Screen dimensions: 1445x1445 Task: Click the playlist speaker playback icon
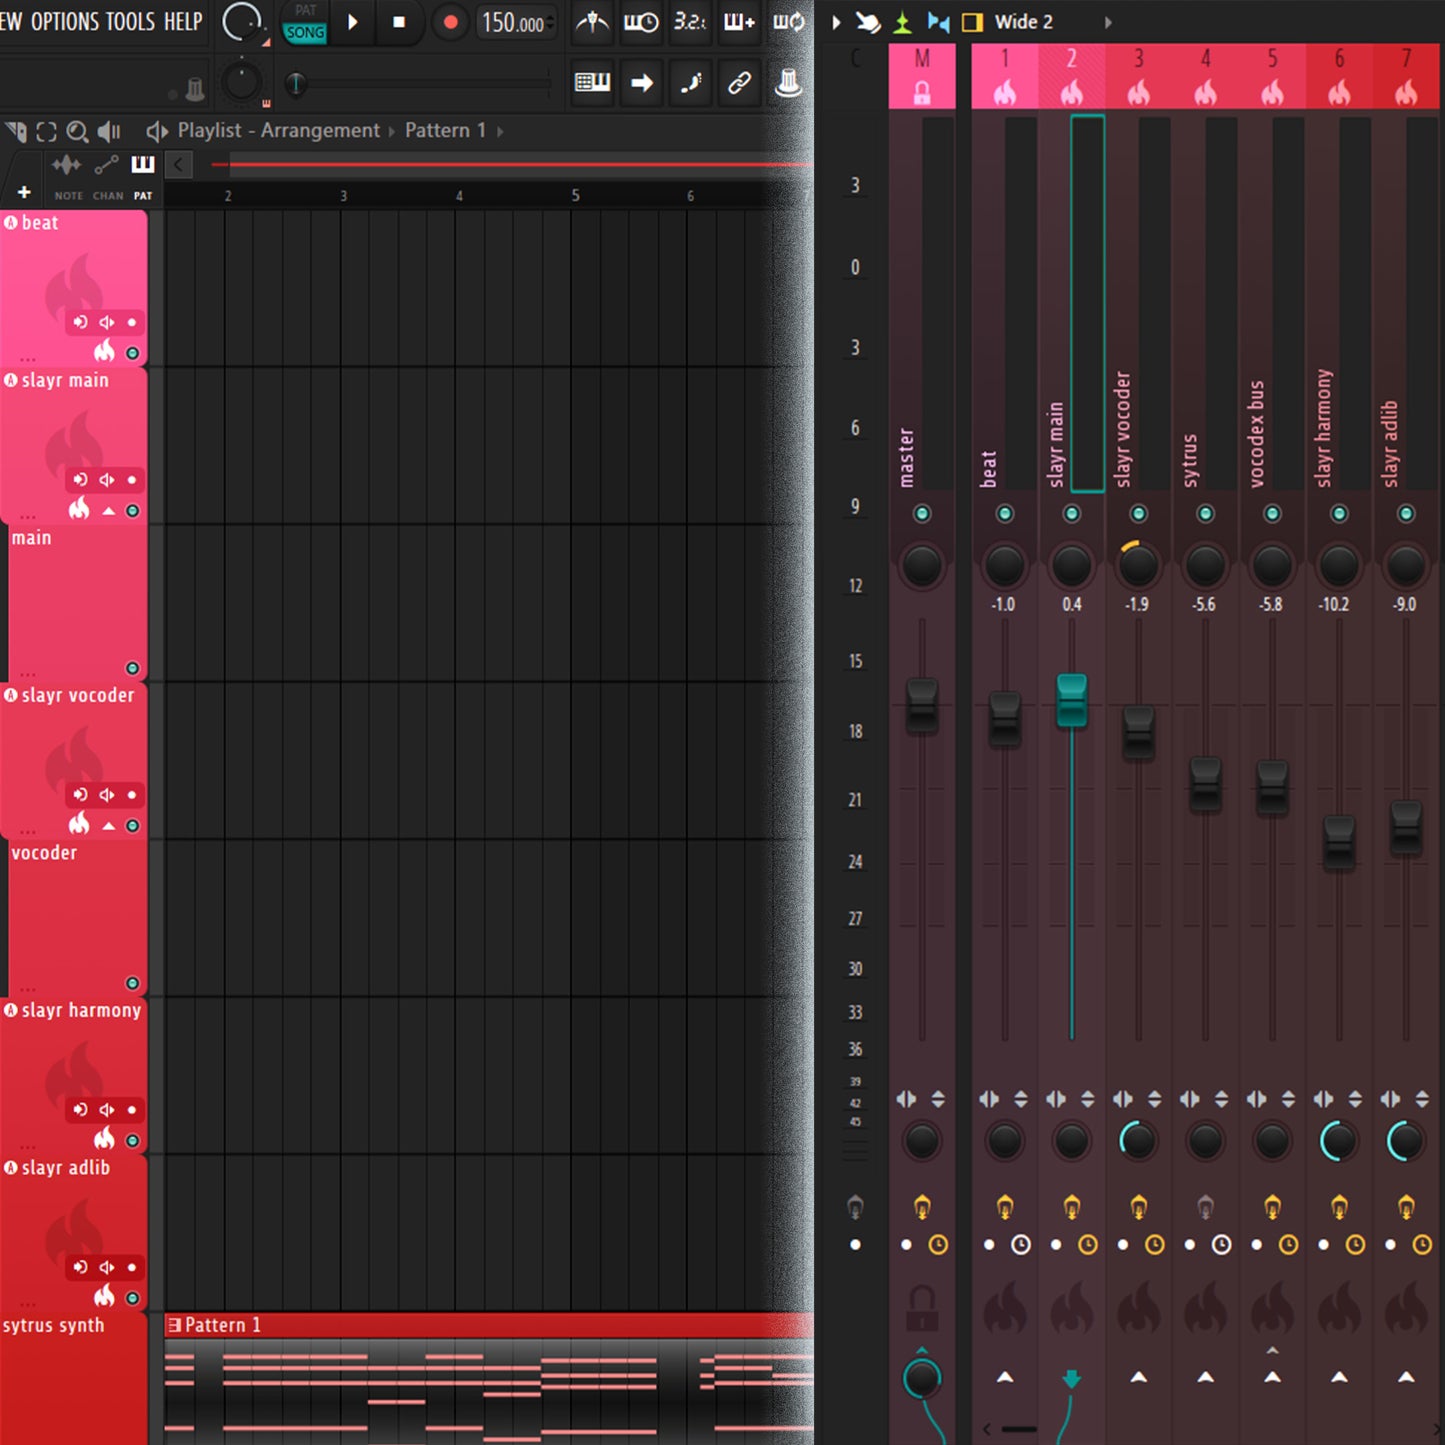109,131
